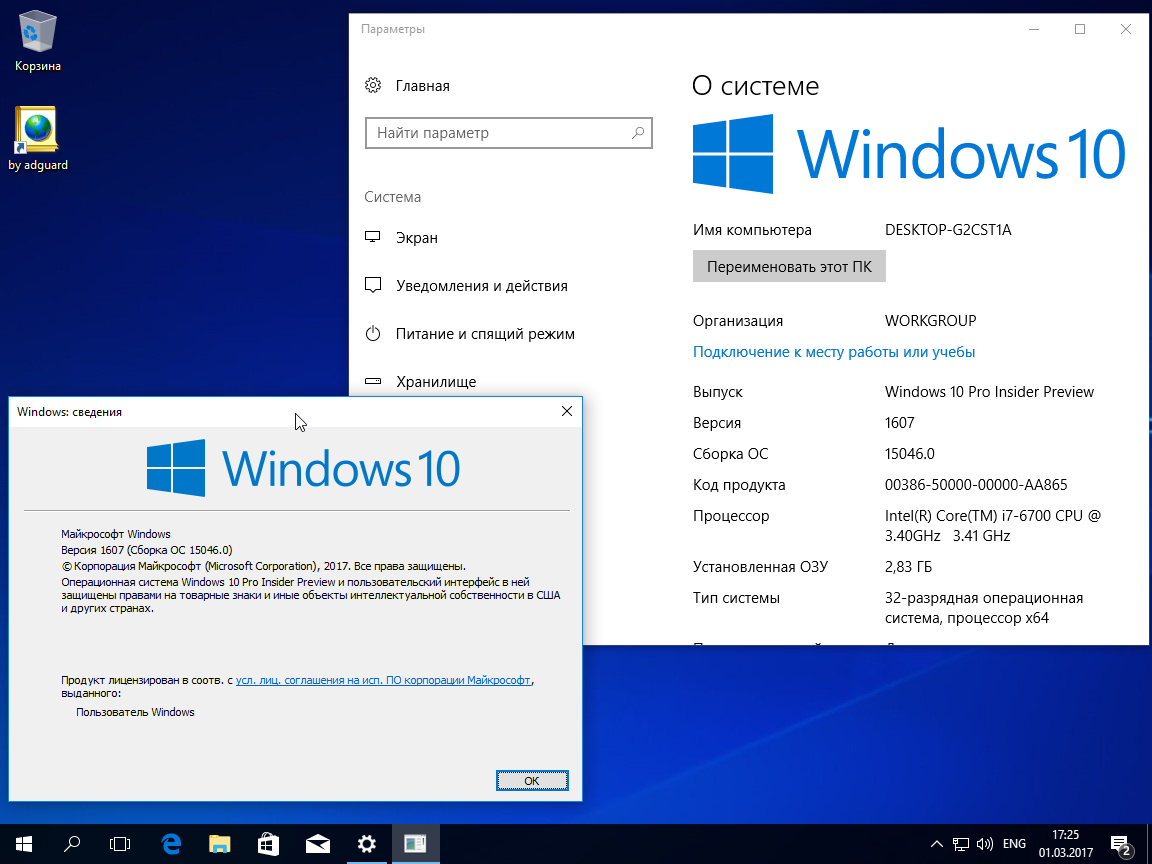
Task: Open File Explorer from taskbar
Action: point(220,844)
